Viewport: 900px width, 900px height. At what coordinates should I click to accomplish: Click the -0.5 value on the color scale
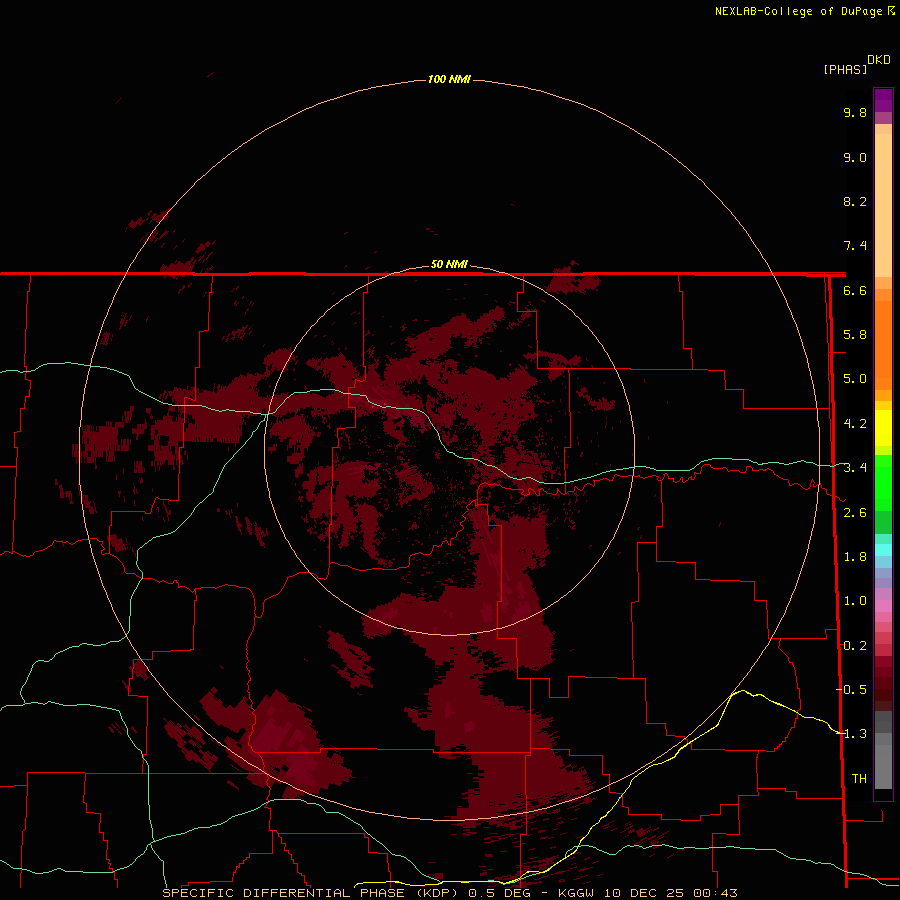pos(852,690)
